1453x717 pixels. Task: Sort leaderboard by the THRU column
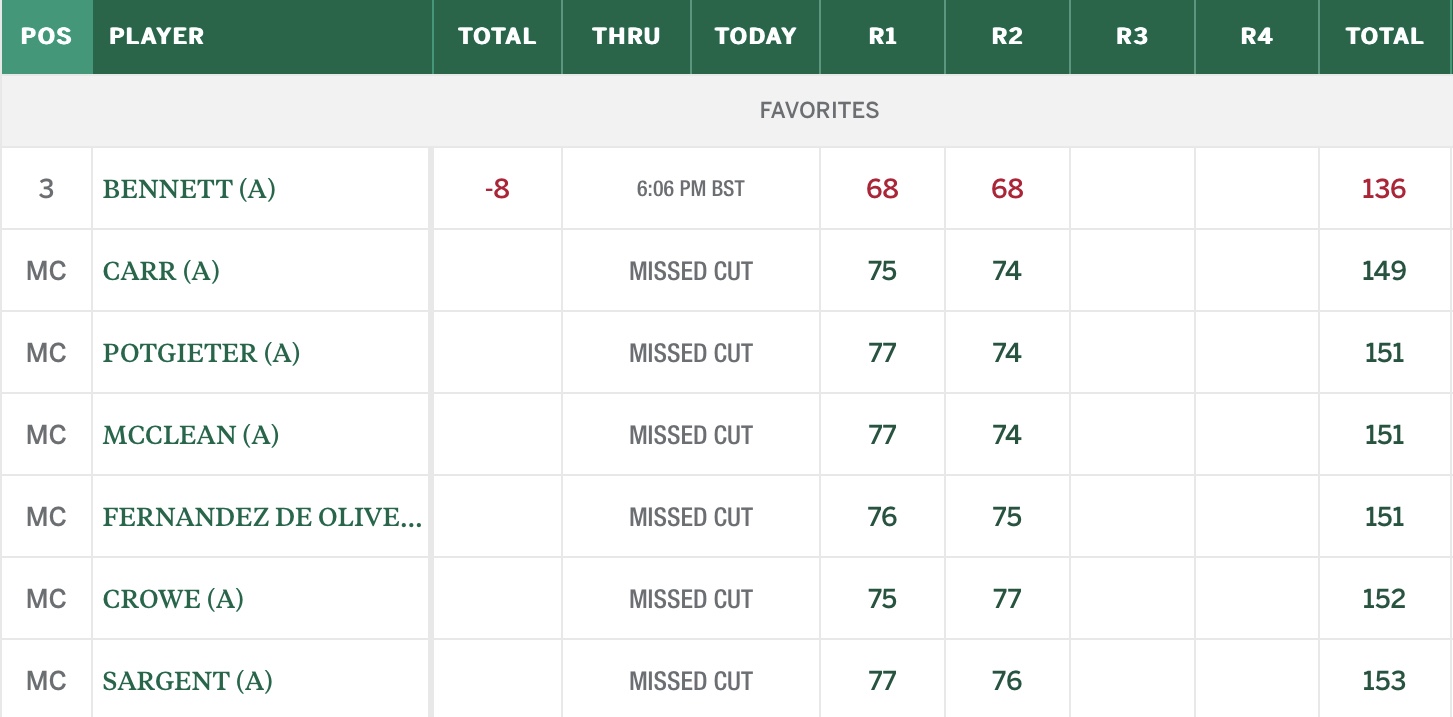[x=626, y=36]
